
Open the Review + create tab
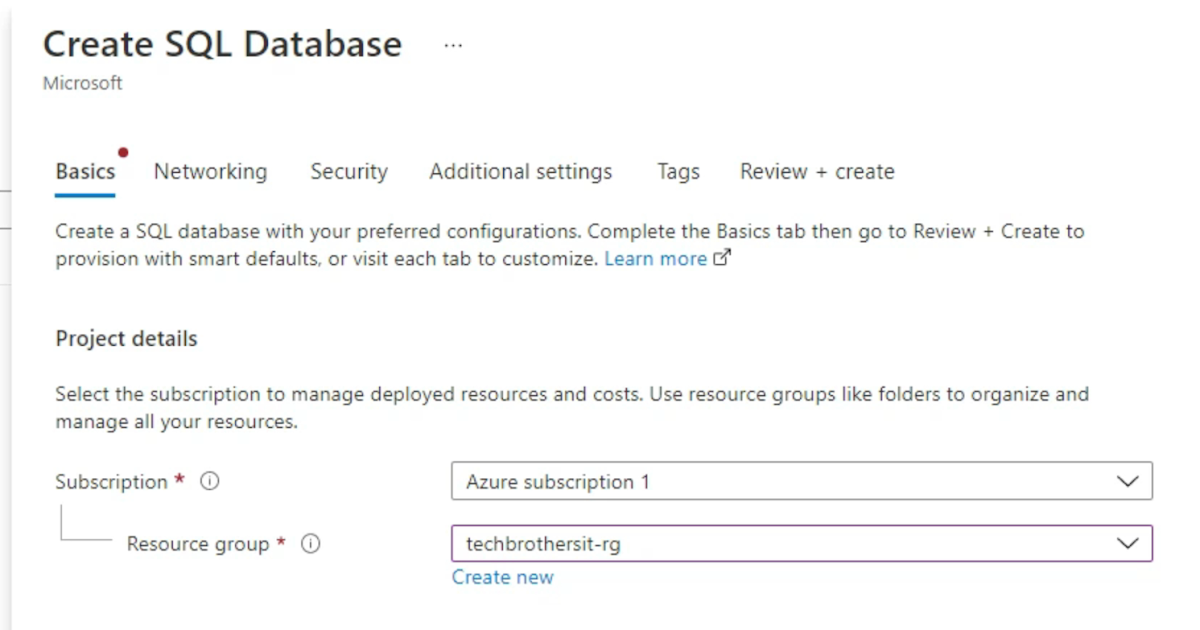816,171
